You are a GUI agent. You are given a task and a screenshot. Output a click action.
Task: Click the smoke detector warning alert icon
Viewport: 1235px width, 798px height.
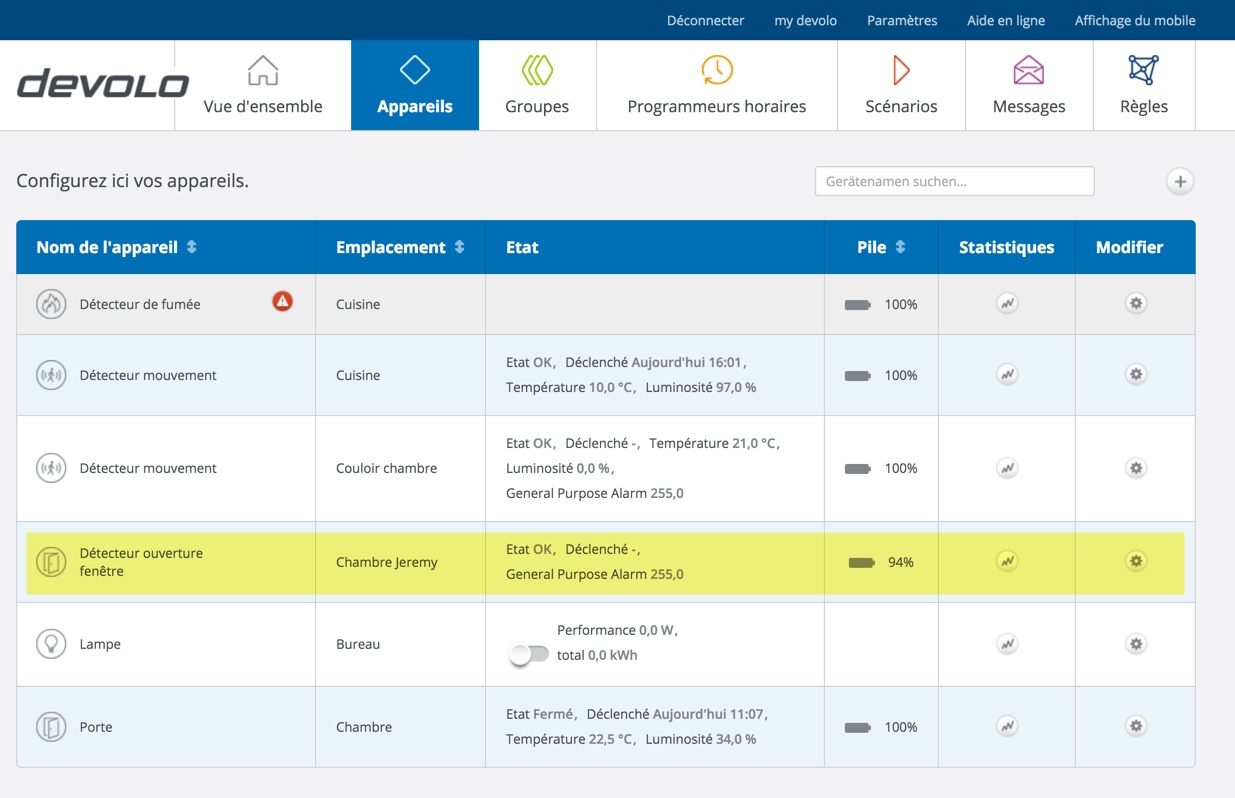pyautogui.click(x=283, y=301)
